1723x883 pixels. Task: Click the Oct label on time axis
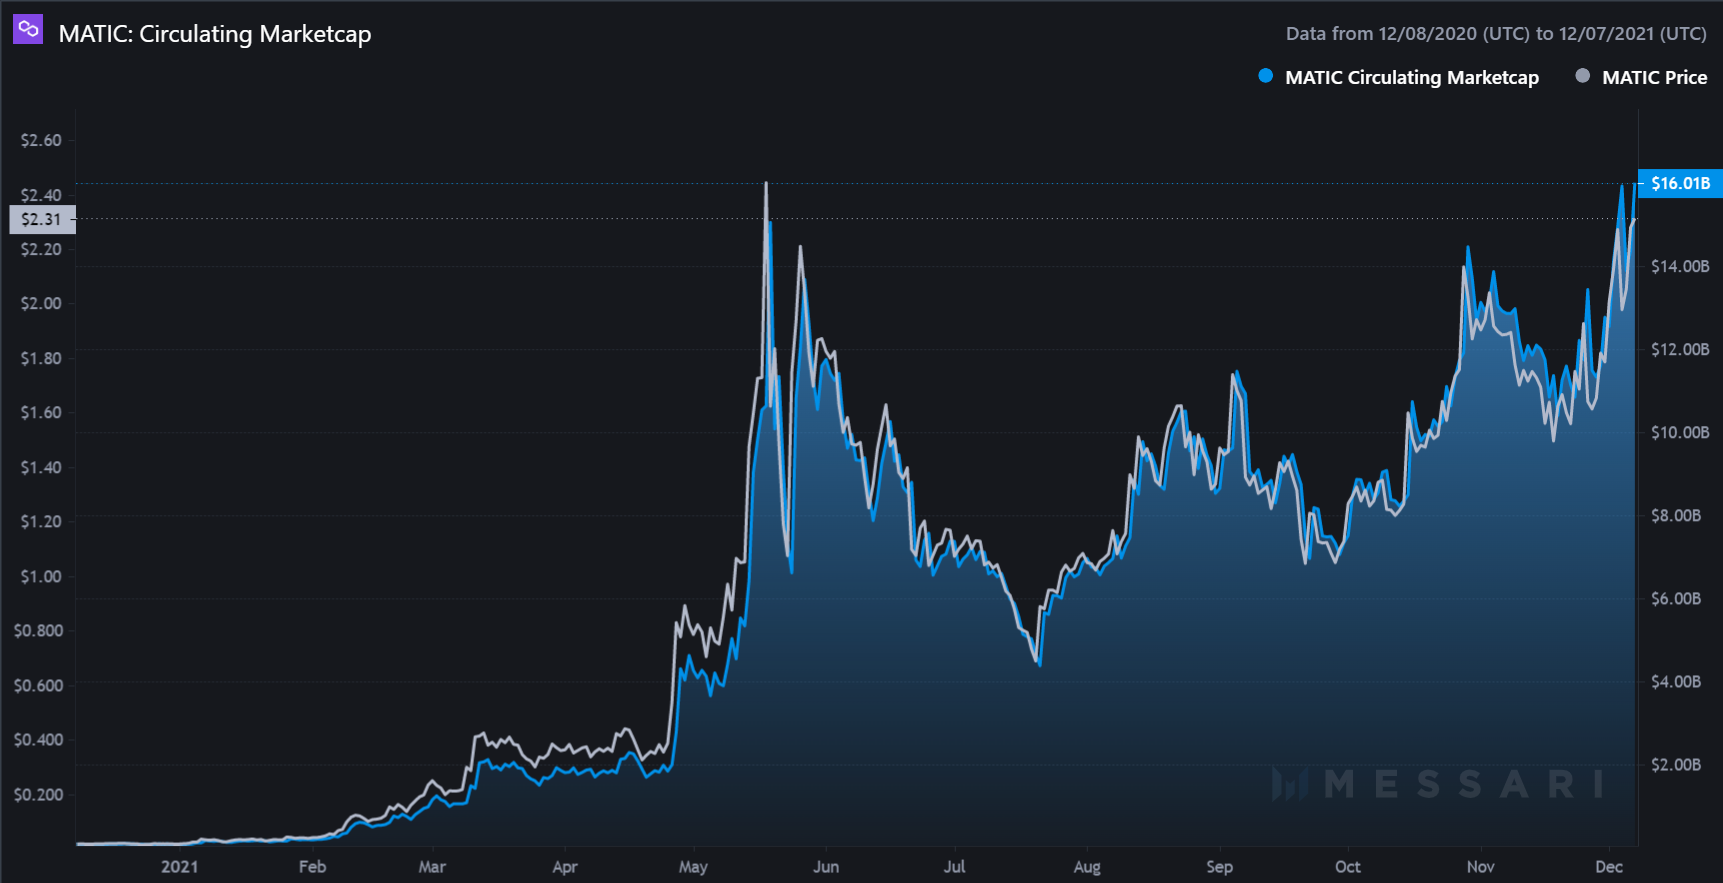pos(1348,866)
